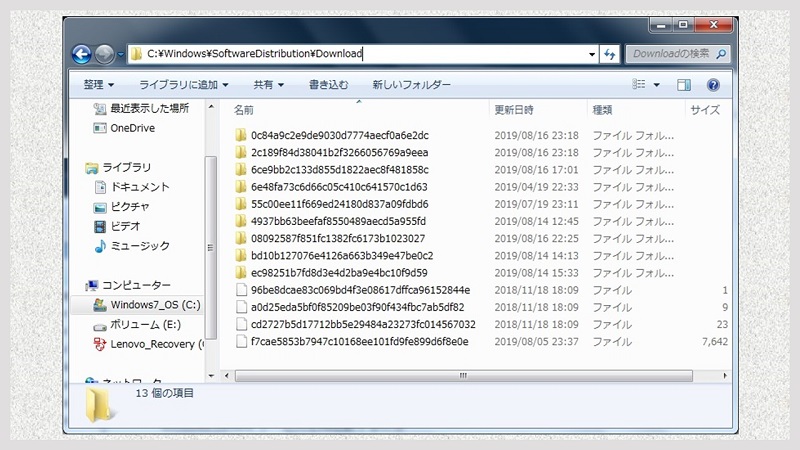The image size is (800, 450).
Task: Click navigation pane scroll up arrow
Action: 211,107
